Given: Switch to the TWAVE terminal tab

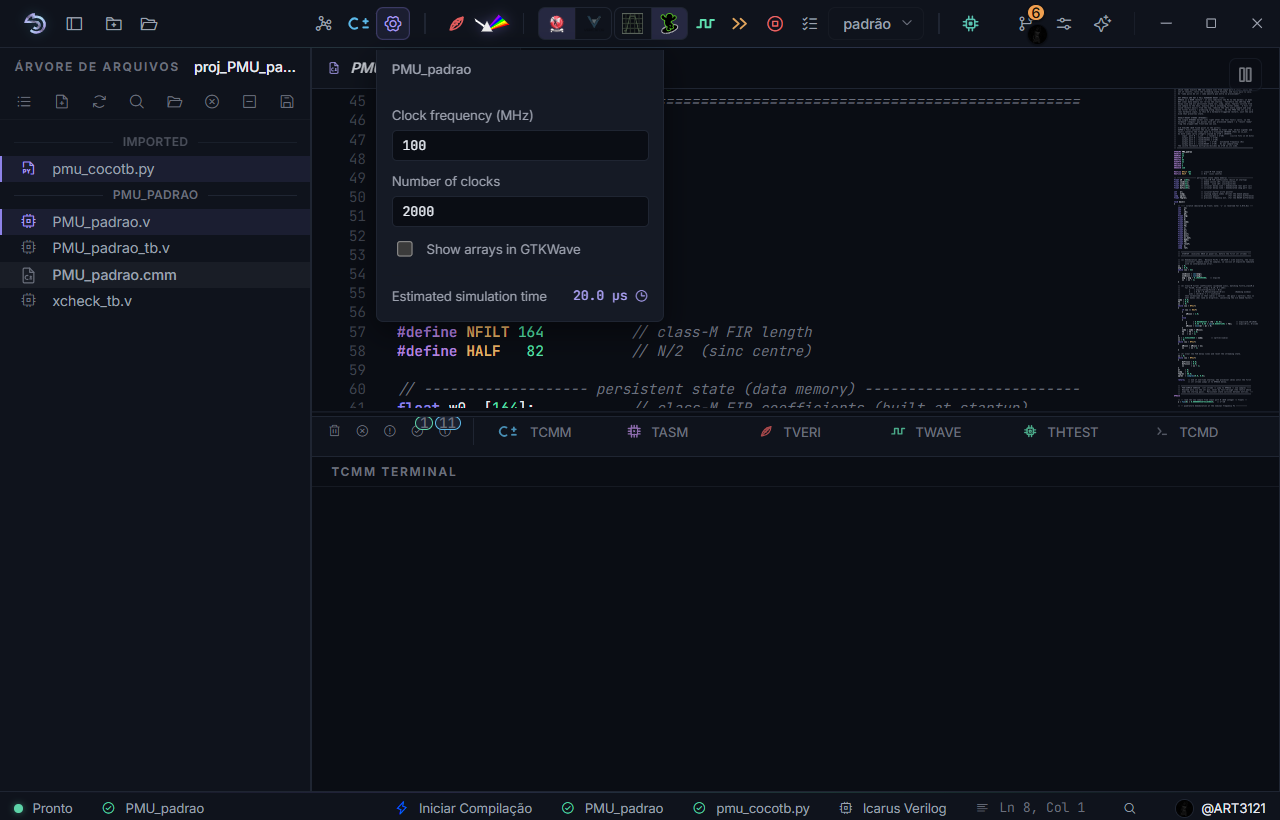Looking at the screenshot, I should tap(925, 432).
